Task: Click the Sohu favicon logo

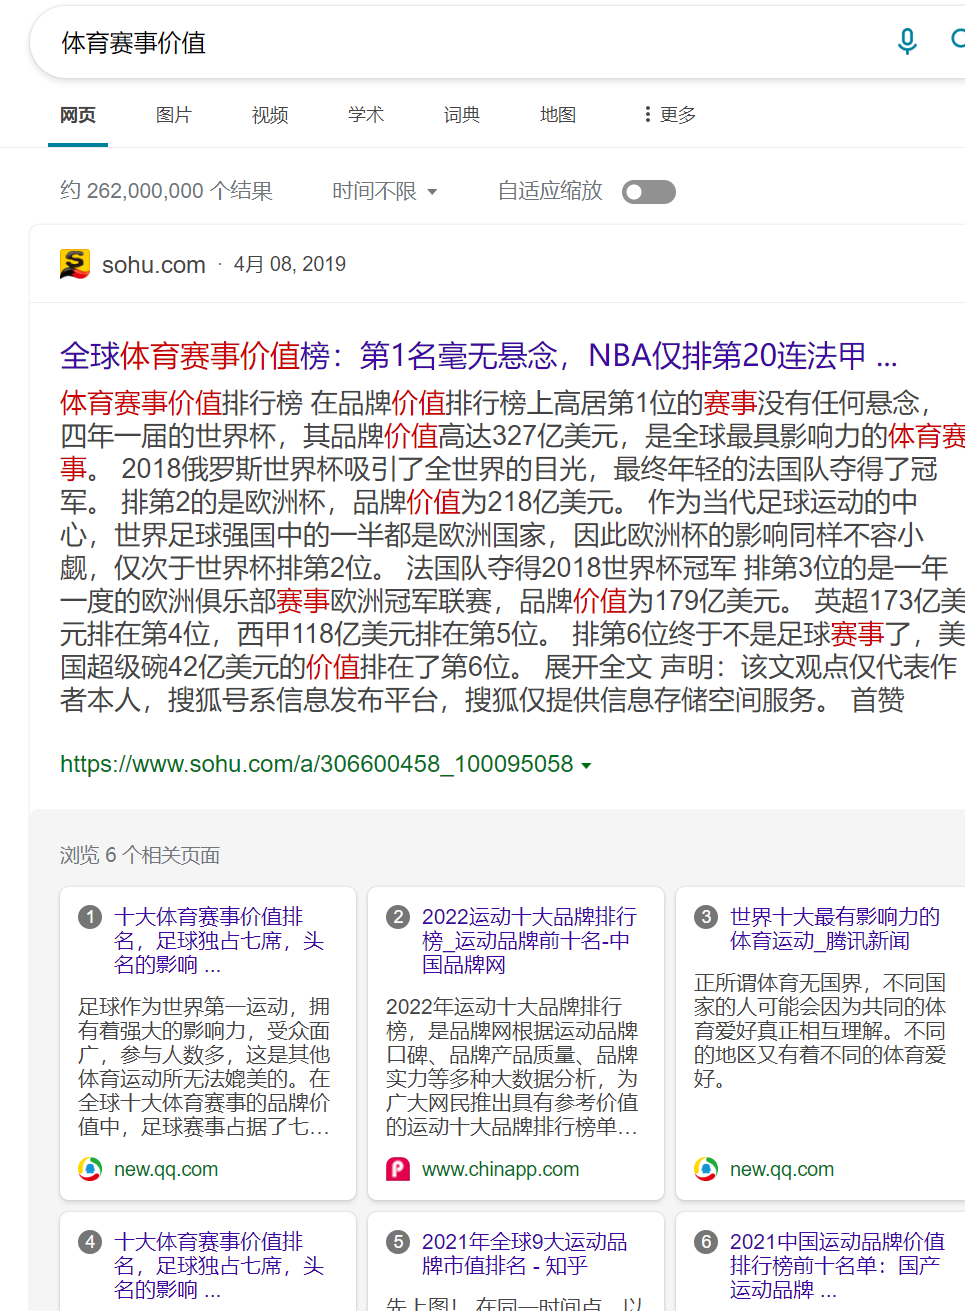Action: tap(75, 264)
